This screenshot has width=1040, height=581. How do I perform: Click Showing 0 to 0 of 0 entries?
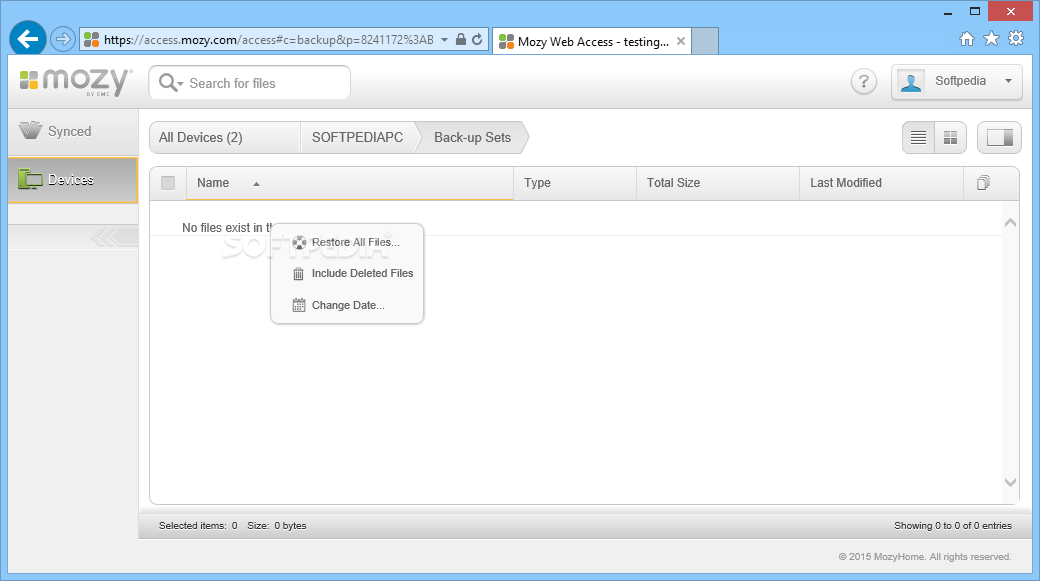952,525
